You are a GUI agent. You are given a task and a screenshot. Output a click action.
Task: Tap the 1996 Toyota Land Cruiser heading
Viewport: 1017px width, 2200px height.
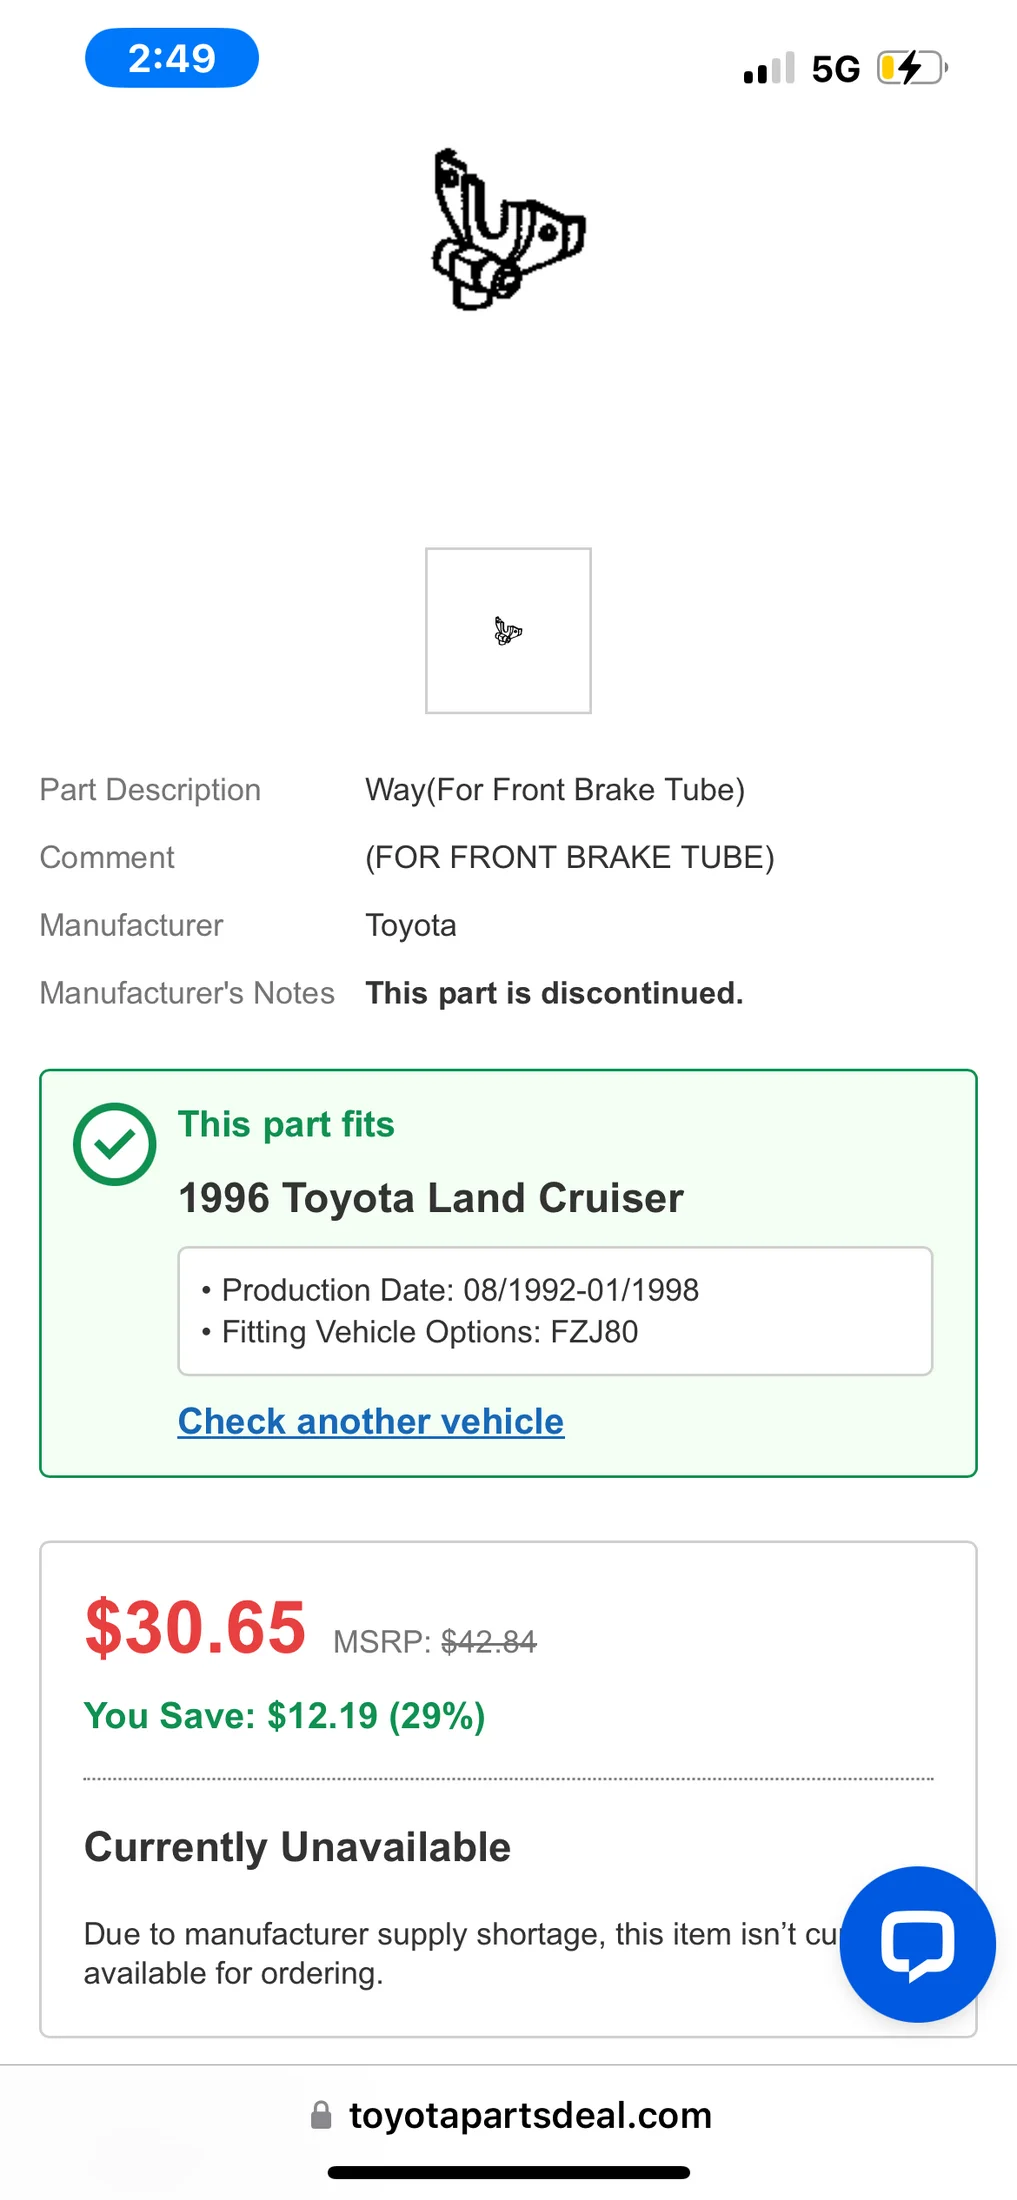tap(431, 1198)
